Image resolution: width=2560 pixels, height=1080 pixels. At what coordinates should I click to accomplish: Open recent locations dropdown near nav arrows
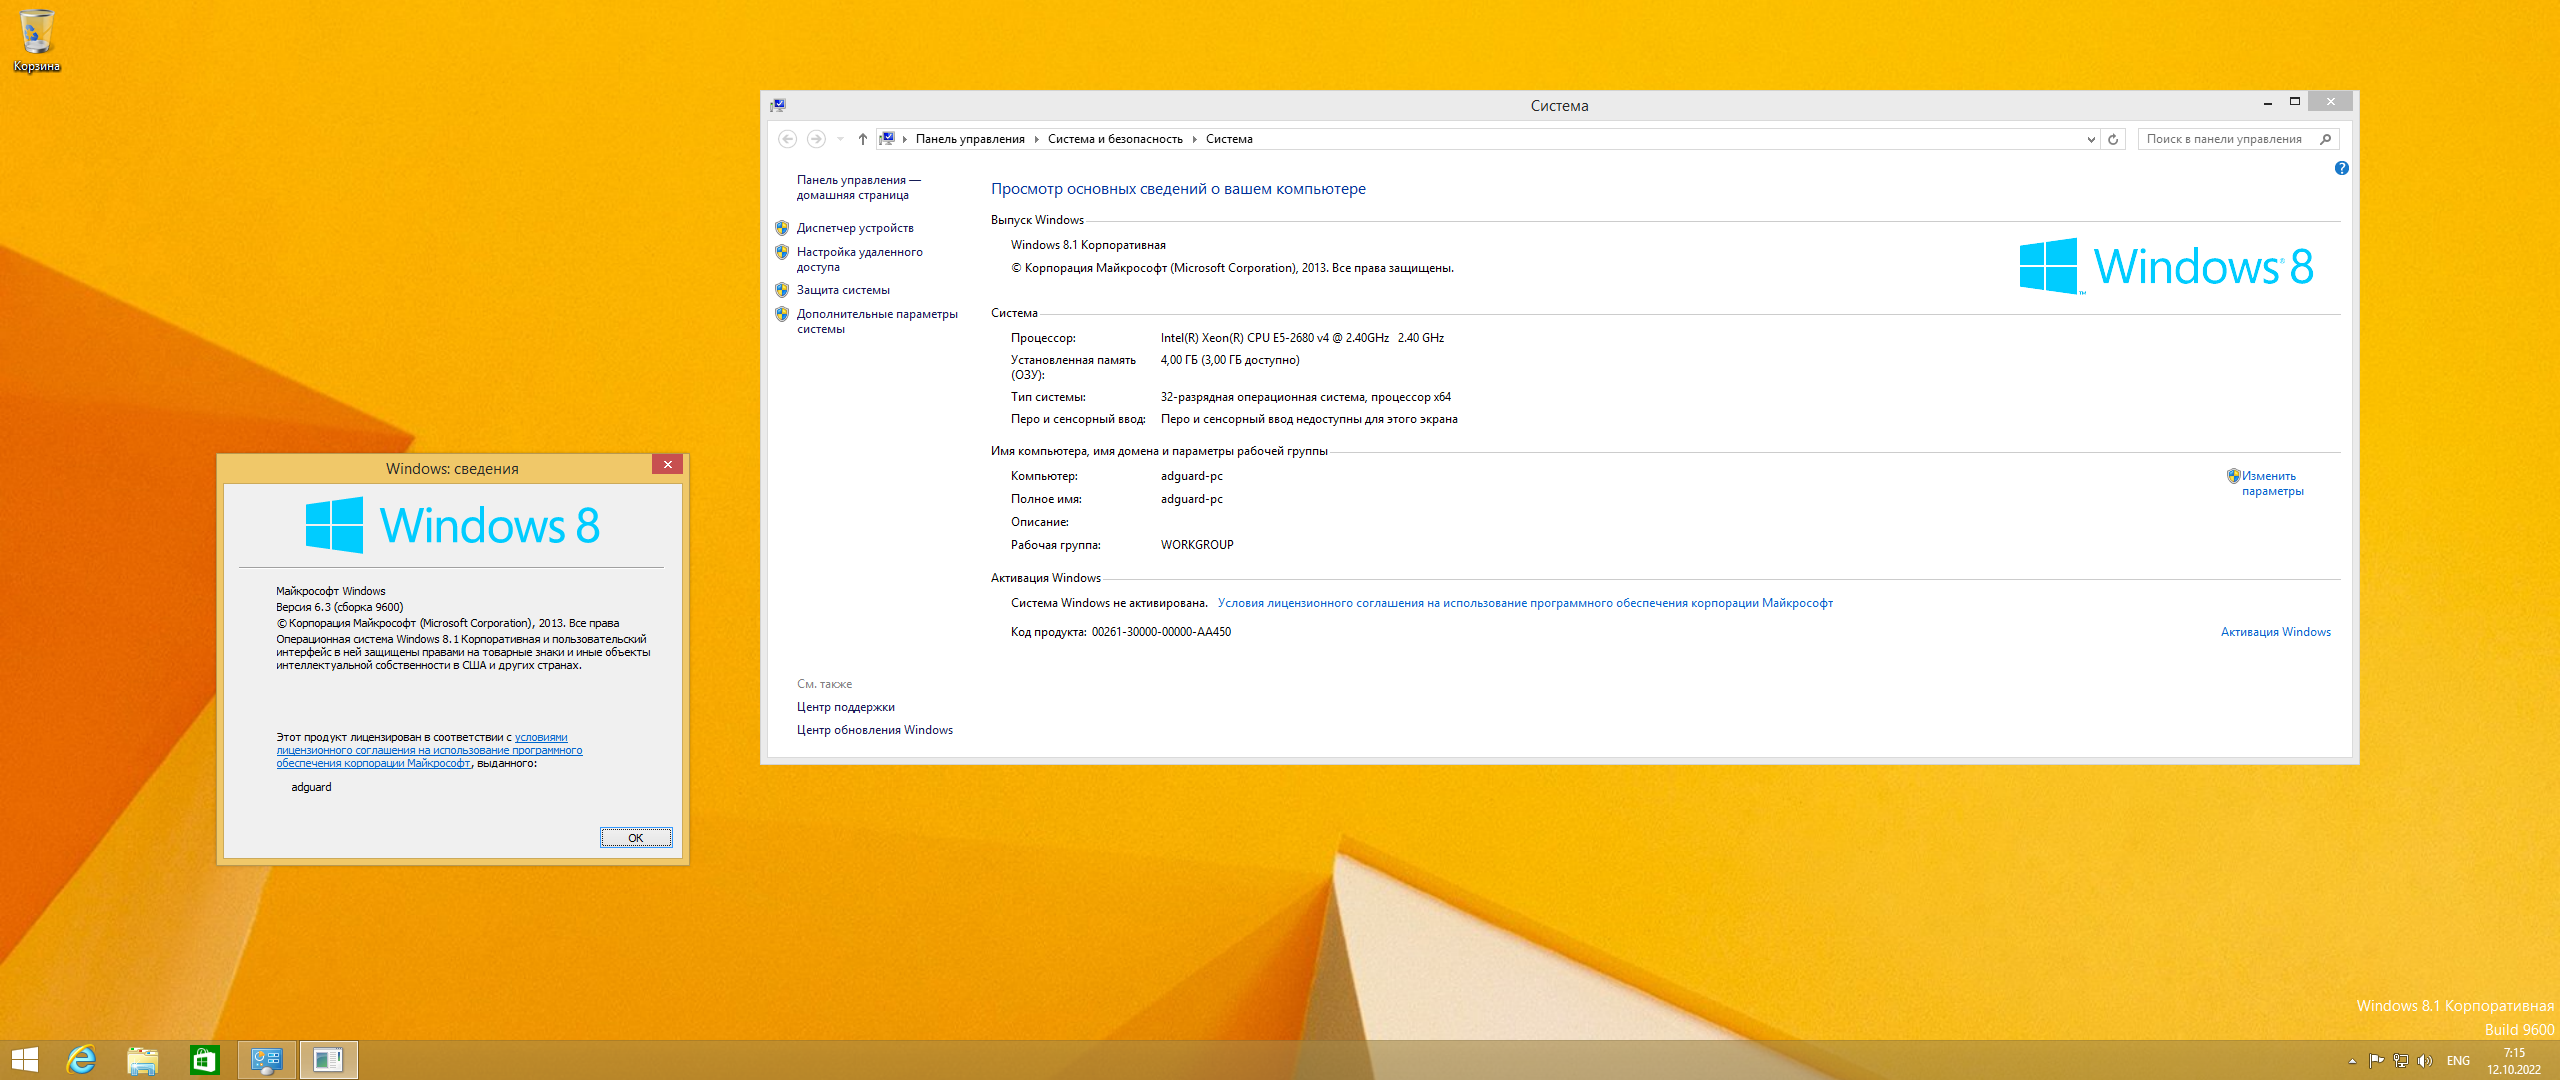point(840,139)
